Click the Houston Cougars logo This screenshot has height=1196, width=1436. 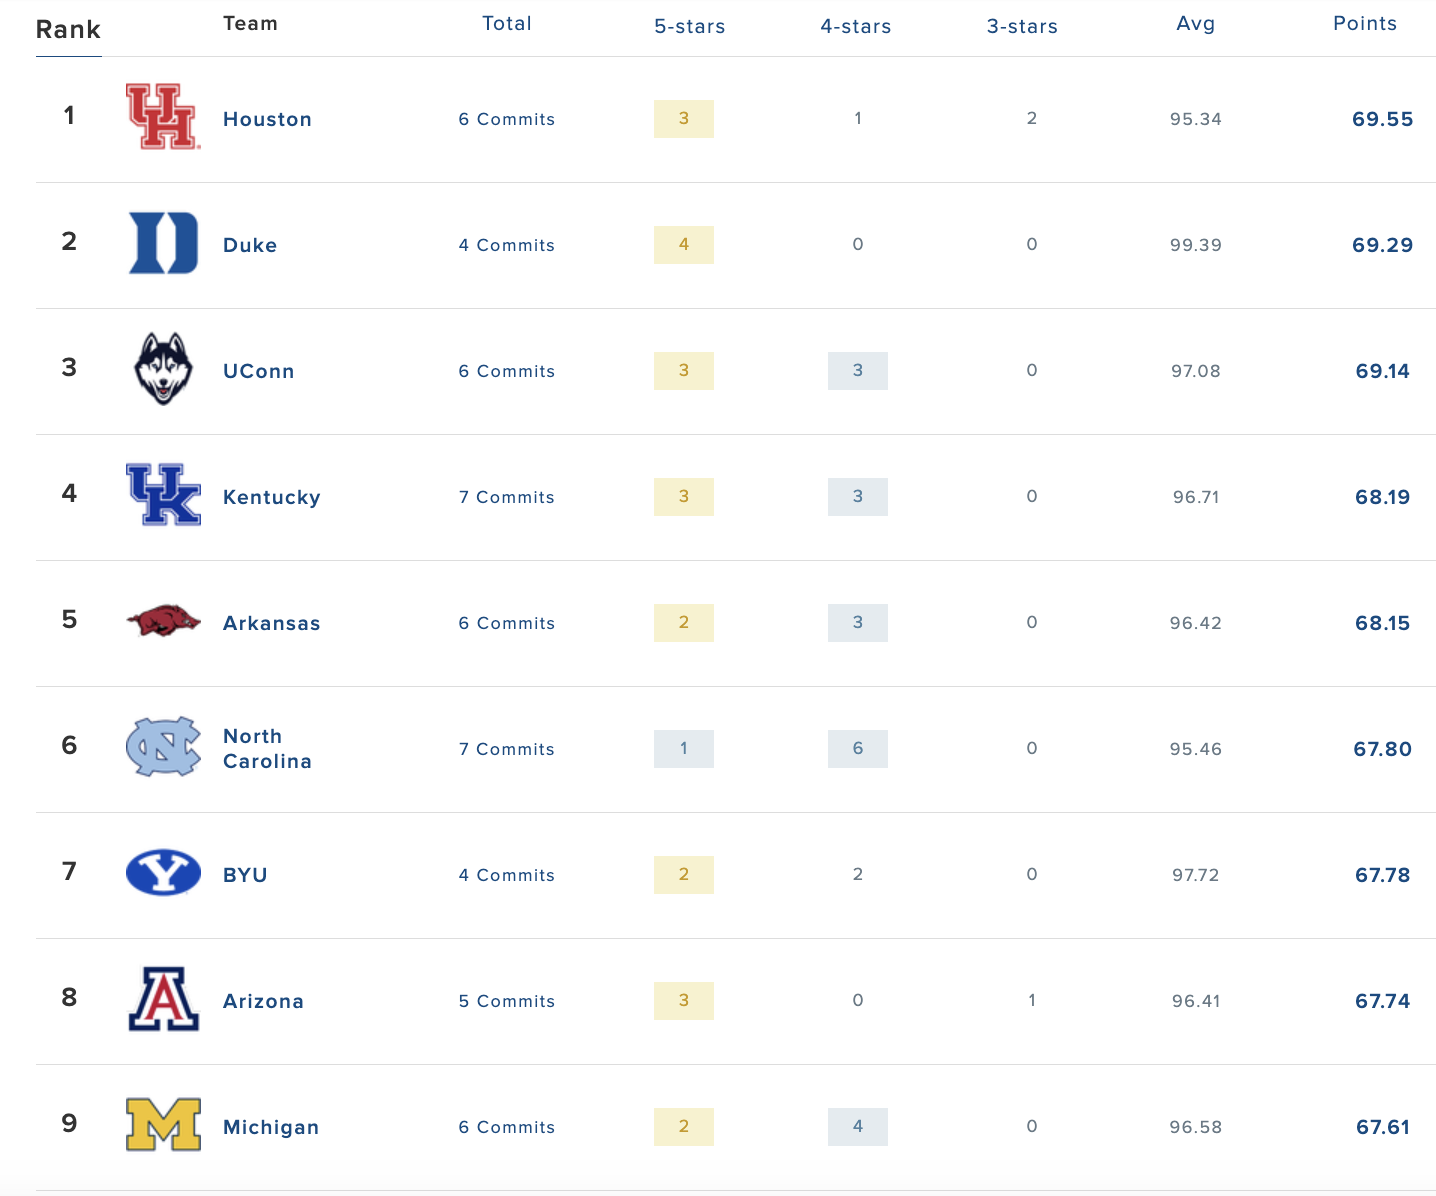(x=163, y=118)
